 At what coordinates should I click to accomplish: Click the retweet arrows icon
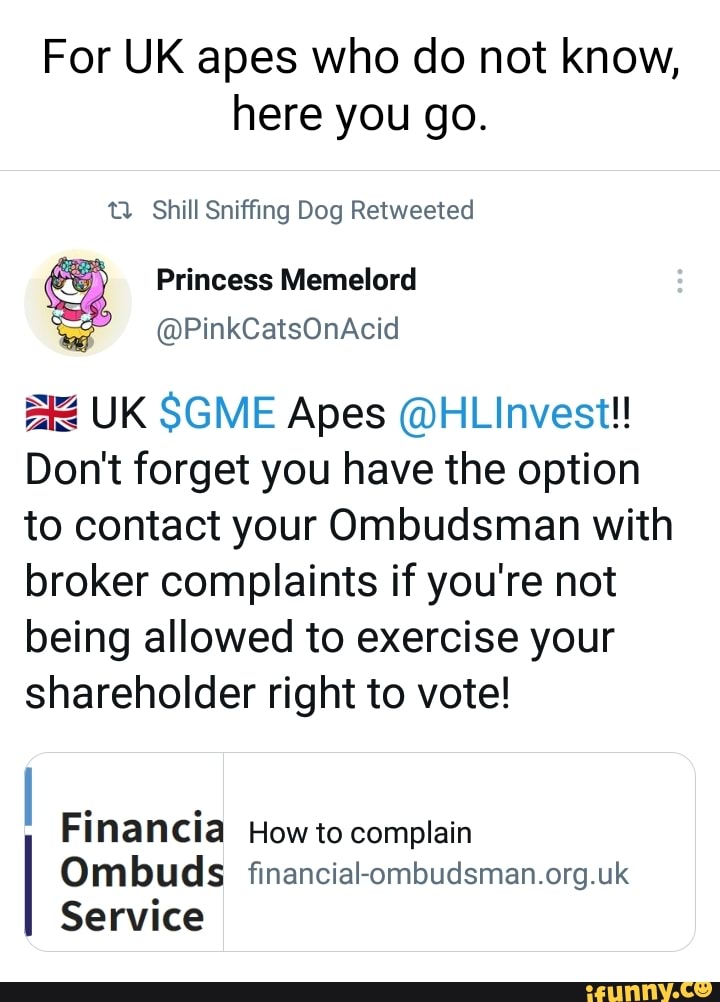(x=120, y=211)
